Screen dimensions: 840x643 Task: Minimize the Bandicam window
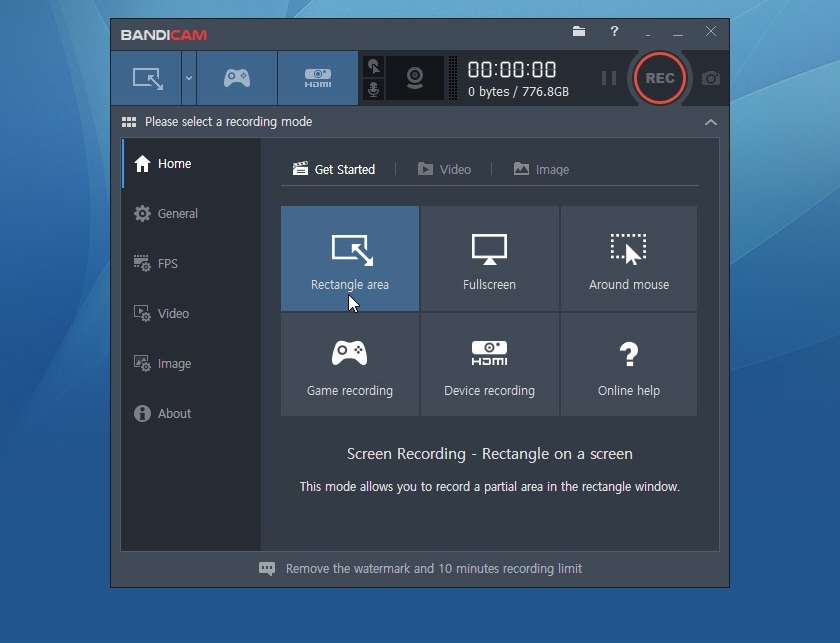tap(678, 33)
